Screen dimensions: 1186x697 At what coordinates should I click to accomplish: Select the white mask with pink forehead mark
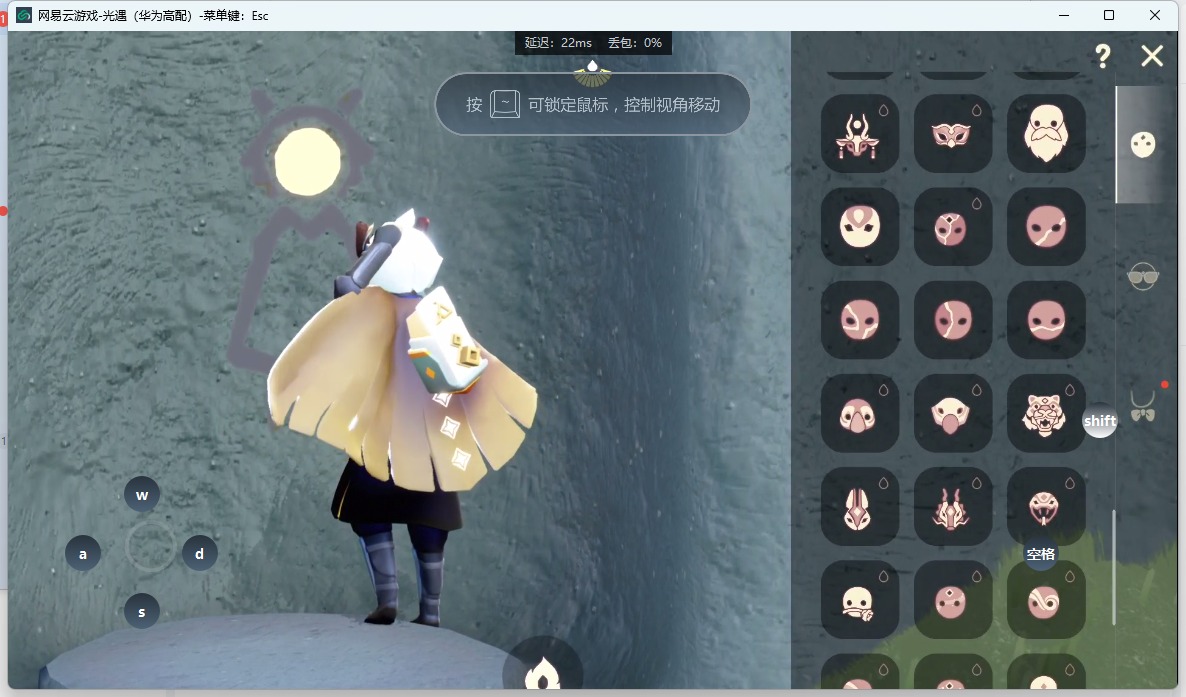tap(860, 227)
